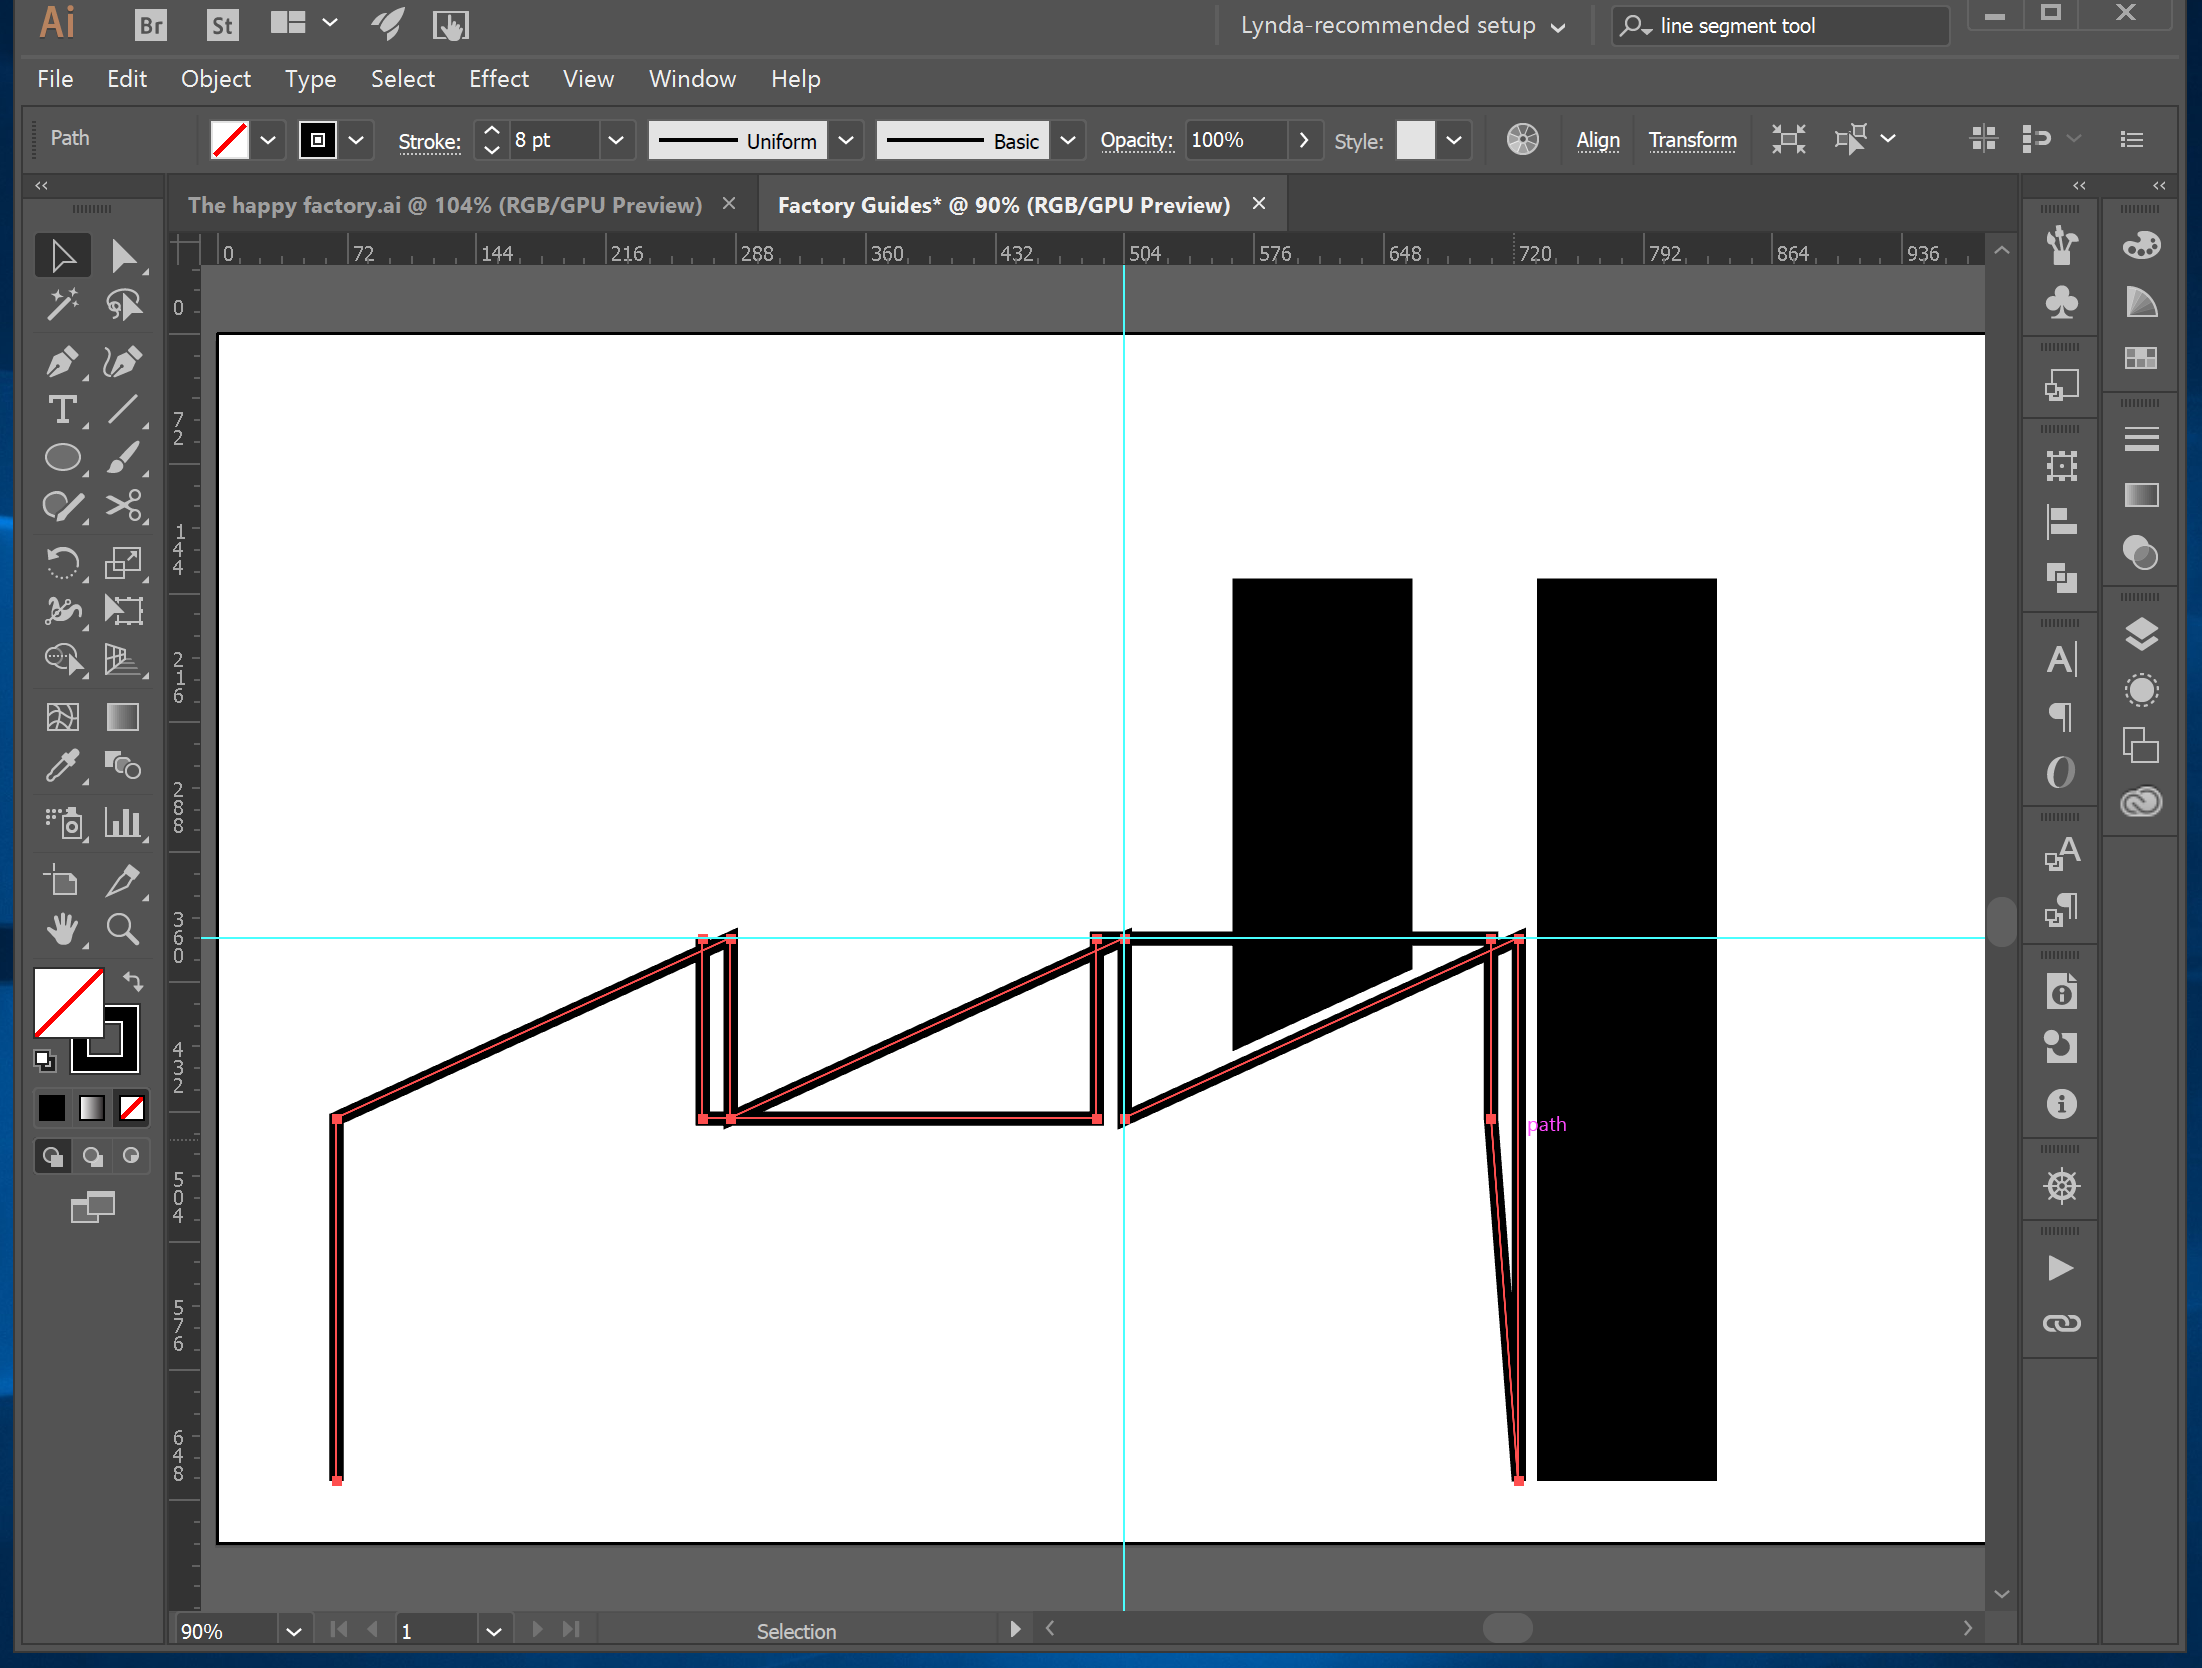Select the Type tool
Viewport: 2202px width, 1668px height.
point(62,410)
